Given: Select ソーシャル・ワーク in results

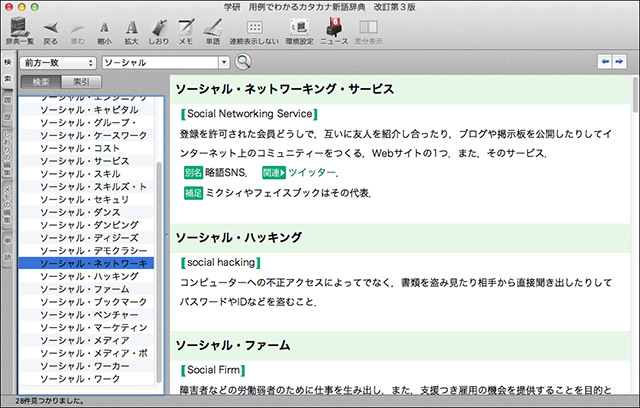Looking at the screenshot, I should pos(86,379).
